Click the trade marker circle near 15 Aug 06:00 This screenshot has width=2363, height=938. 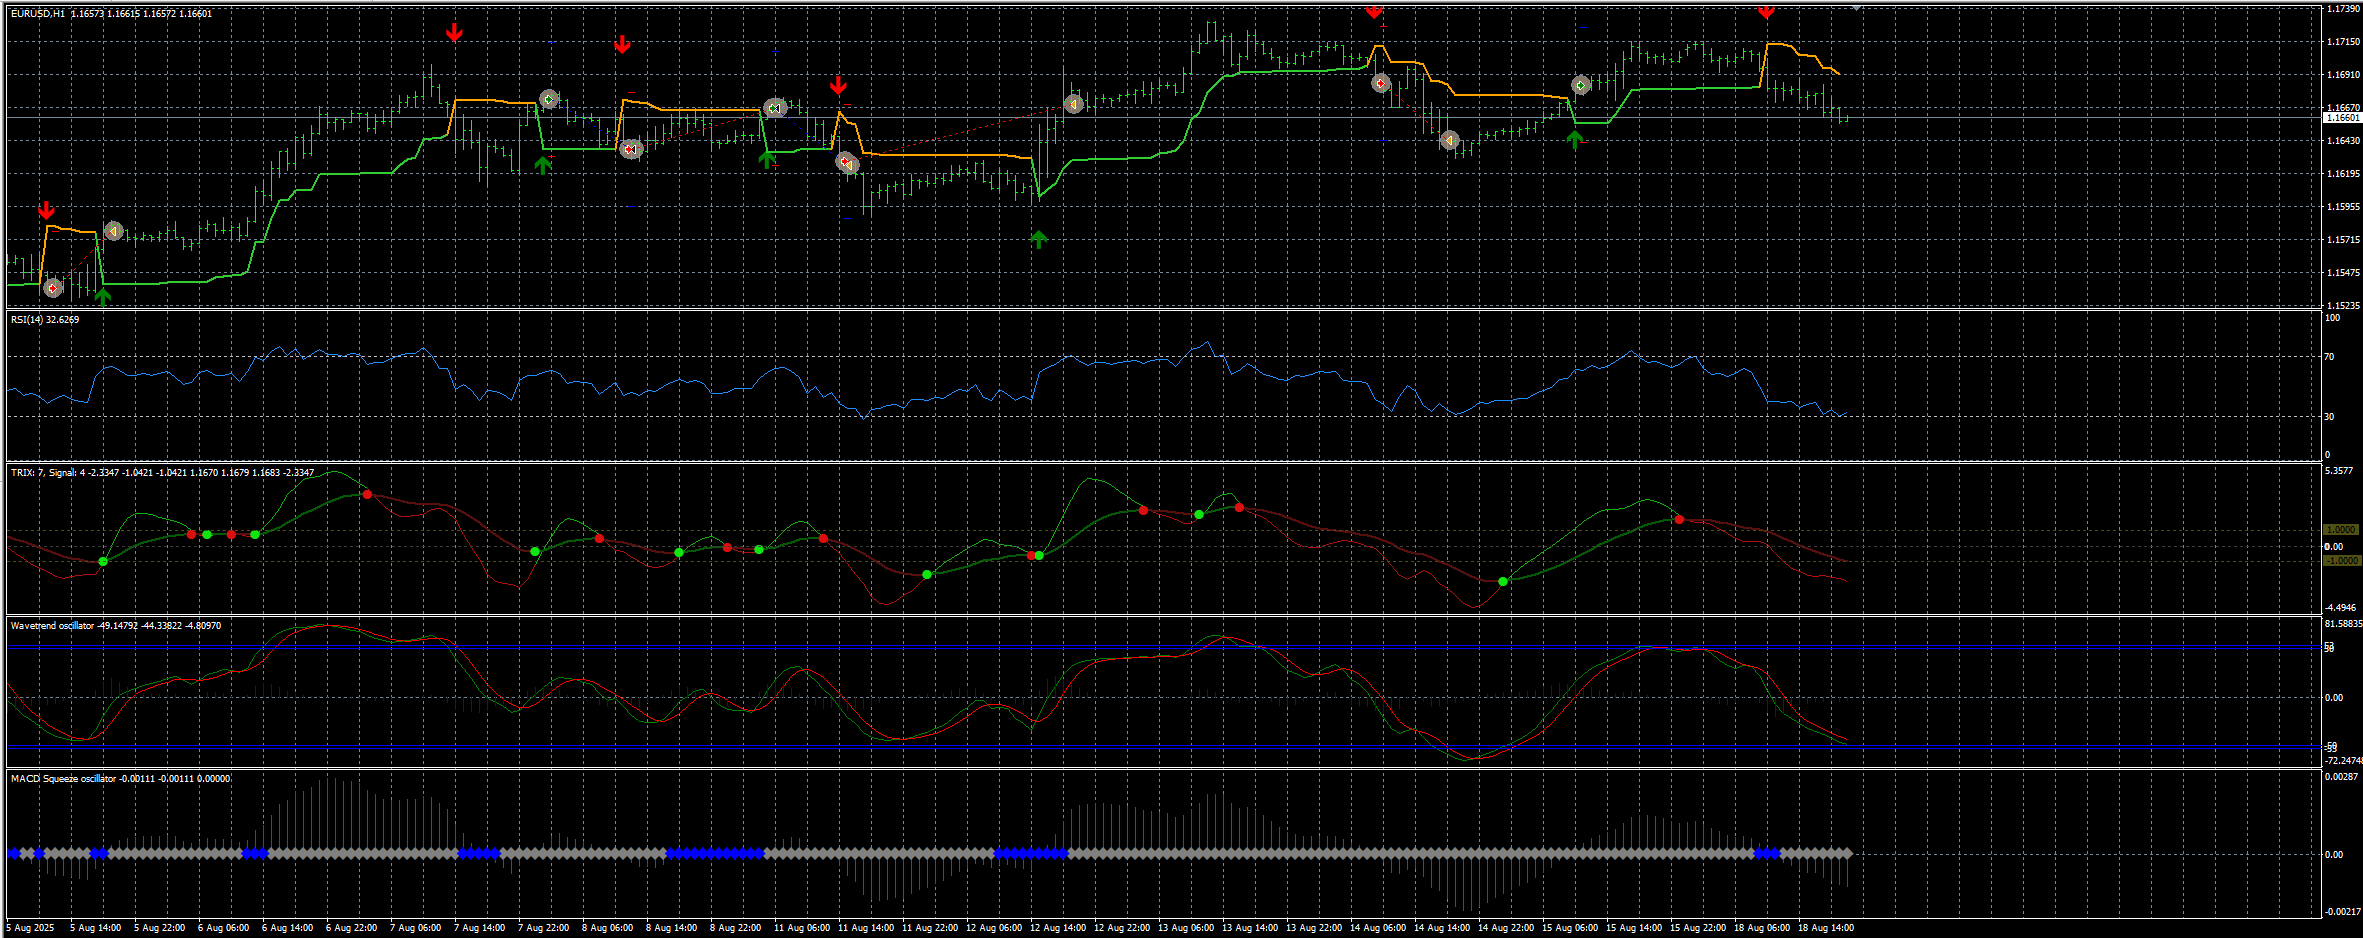tap(1581, 86)
